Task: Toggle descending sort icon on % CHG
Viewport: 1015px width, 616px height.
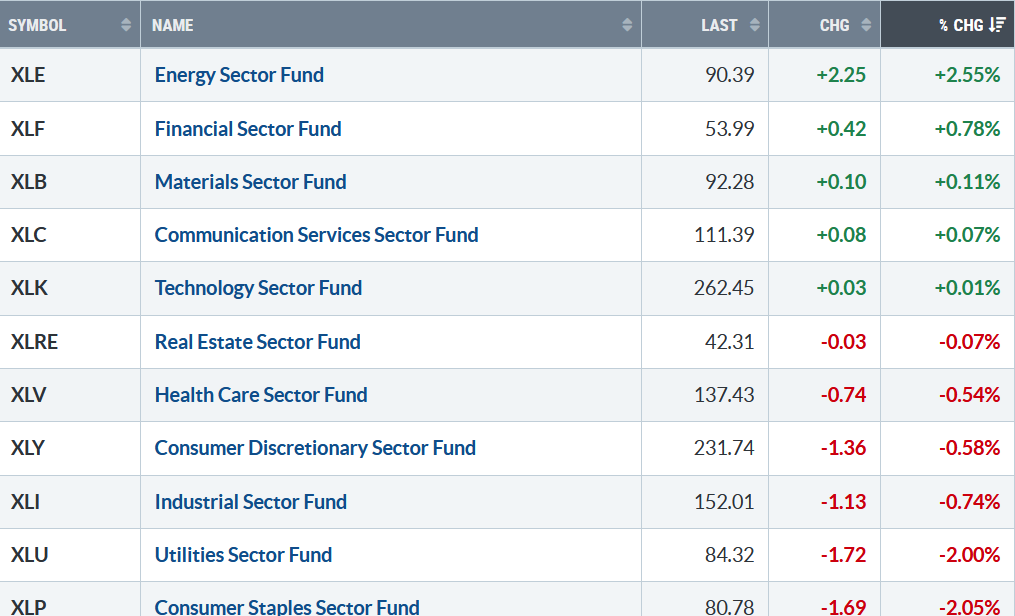Action: click(997, 25)
